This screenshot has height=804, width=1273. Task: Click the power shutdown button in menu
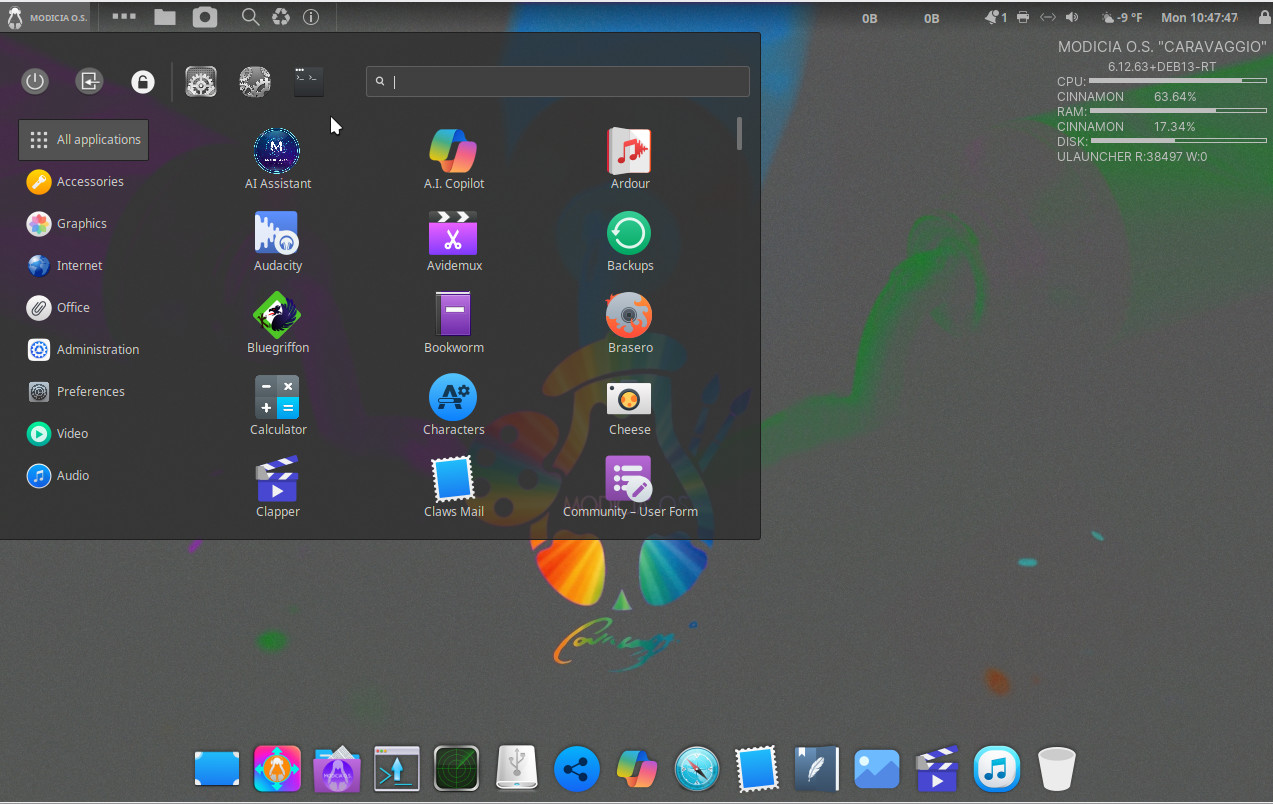click(x=35, y=81)
